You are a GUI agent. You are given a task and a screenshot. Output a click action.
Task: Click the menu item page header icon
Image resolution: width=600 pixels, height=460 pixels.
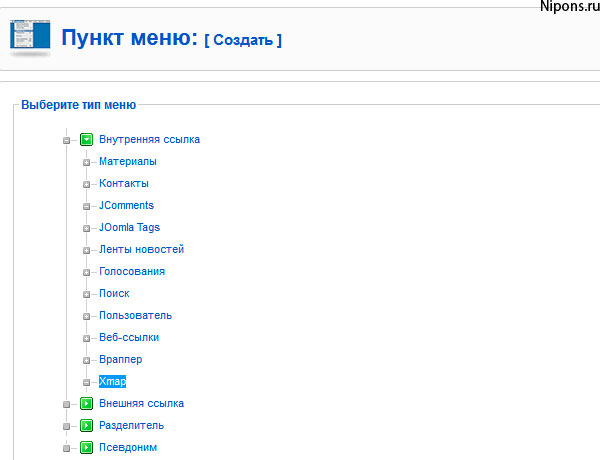pyautogui.click(x=30, y=39)
